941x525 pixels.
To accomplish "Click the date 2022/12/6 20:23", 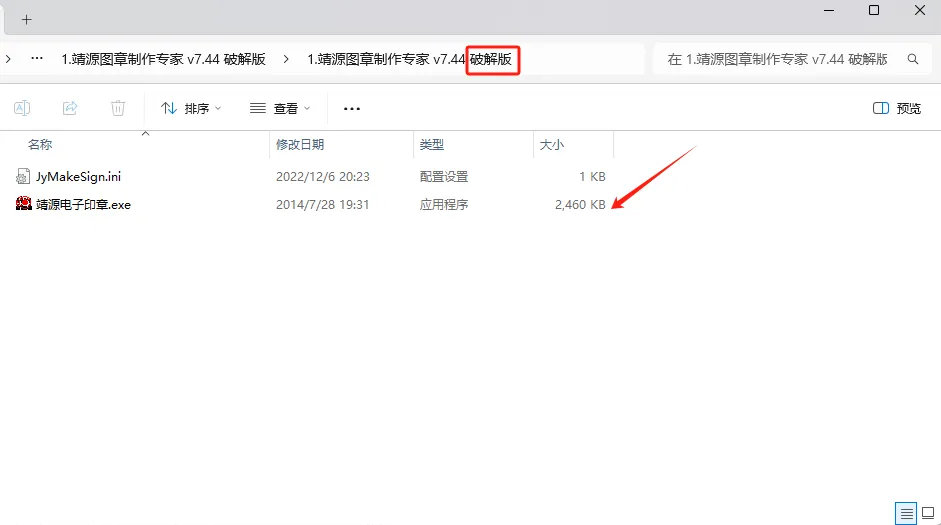I will click(322, 176).
